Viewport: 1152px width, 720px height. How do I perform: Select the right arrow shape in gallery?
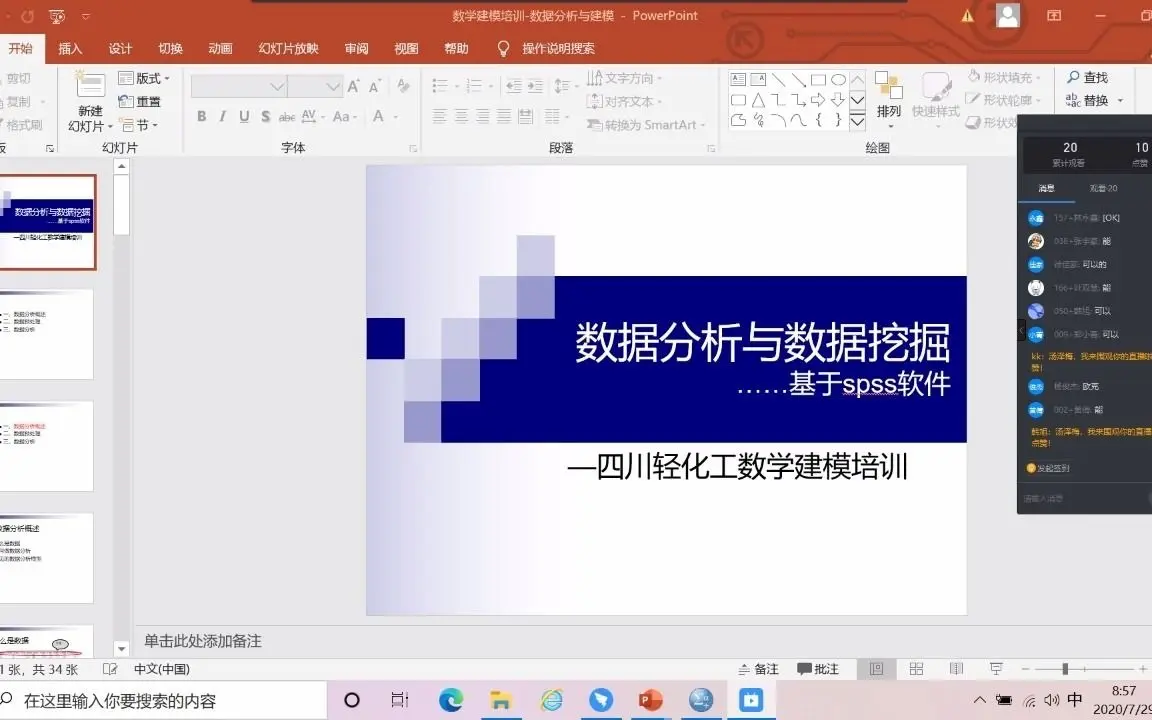coord(818,100)
